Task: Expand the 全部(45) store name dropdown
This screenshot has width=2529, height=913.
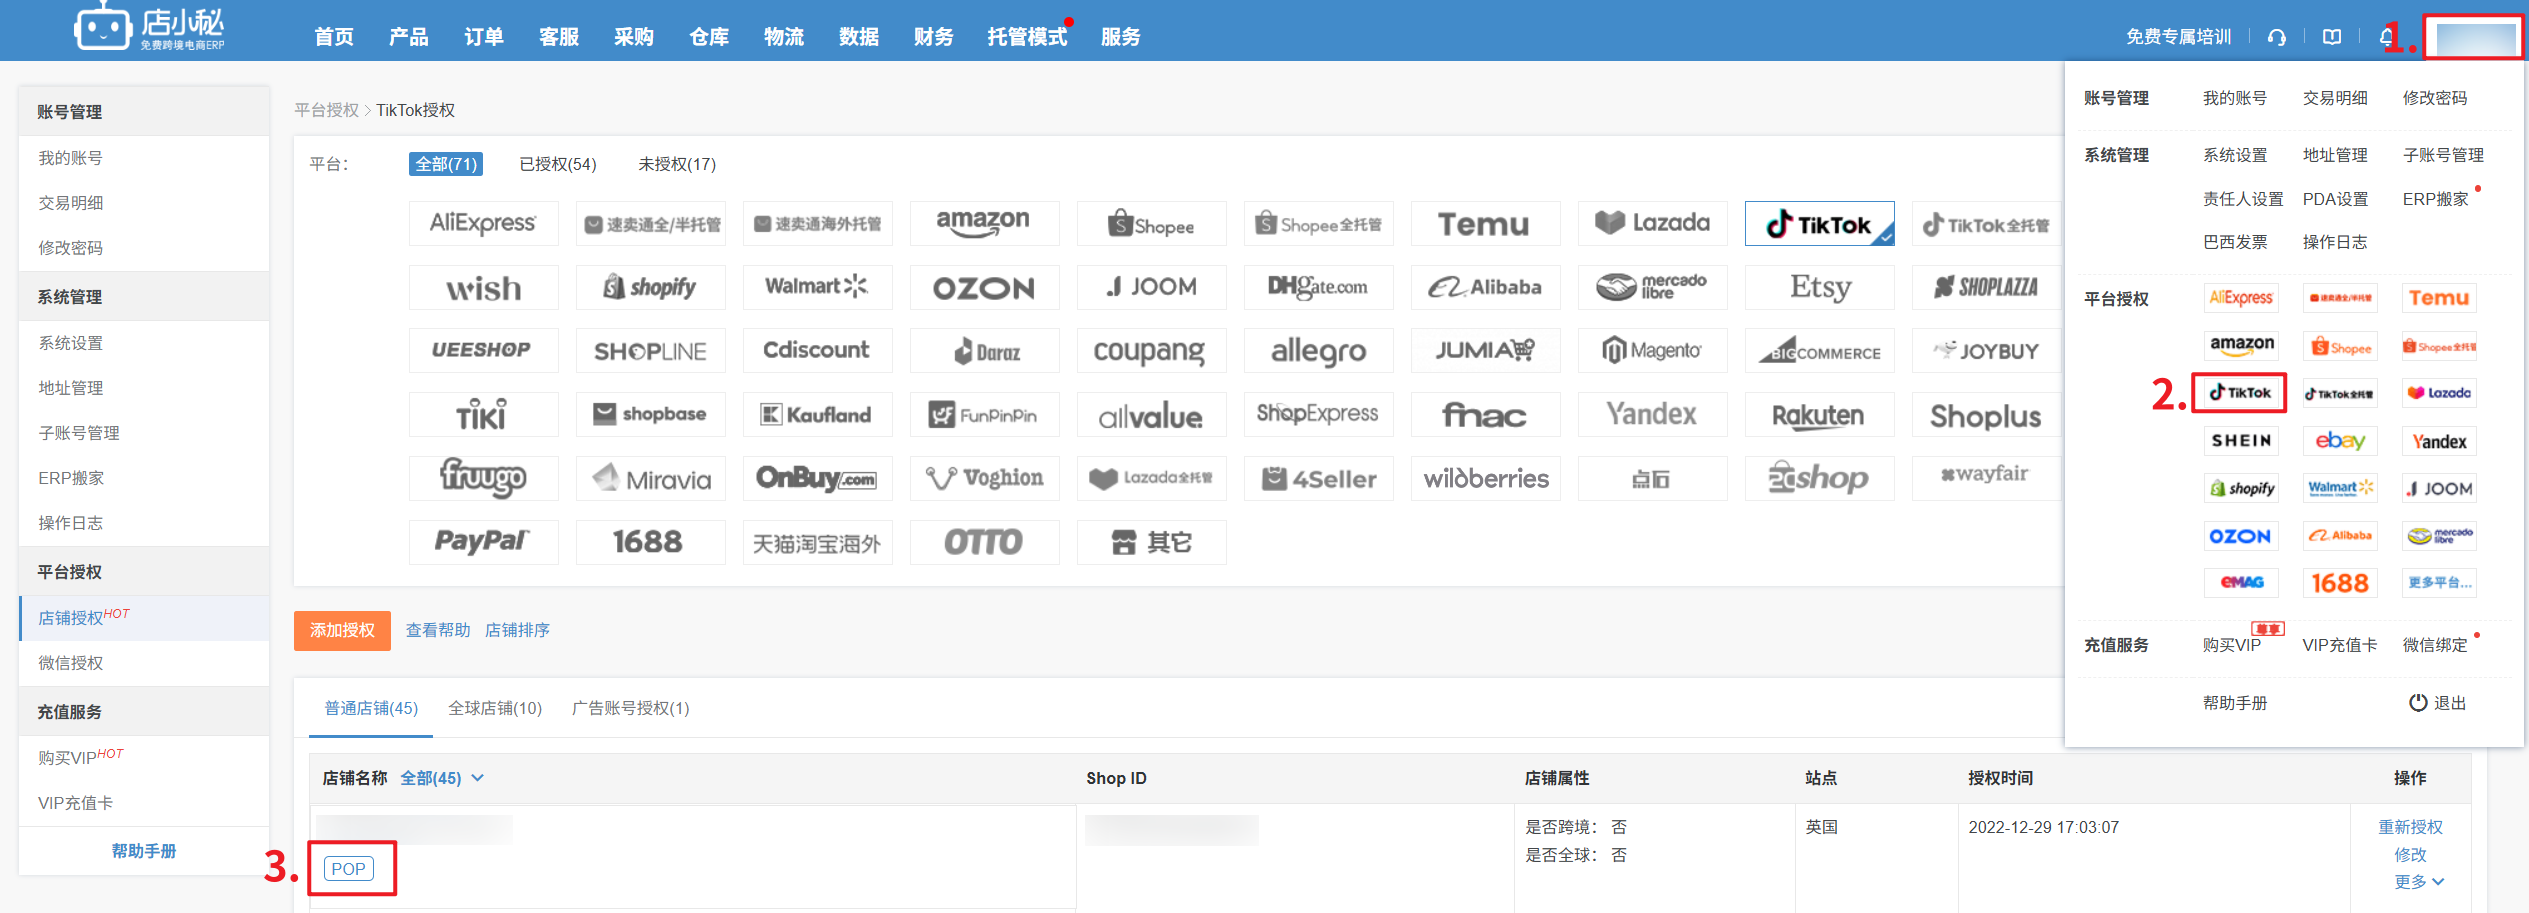Action: [442, 778]
